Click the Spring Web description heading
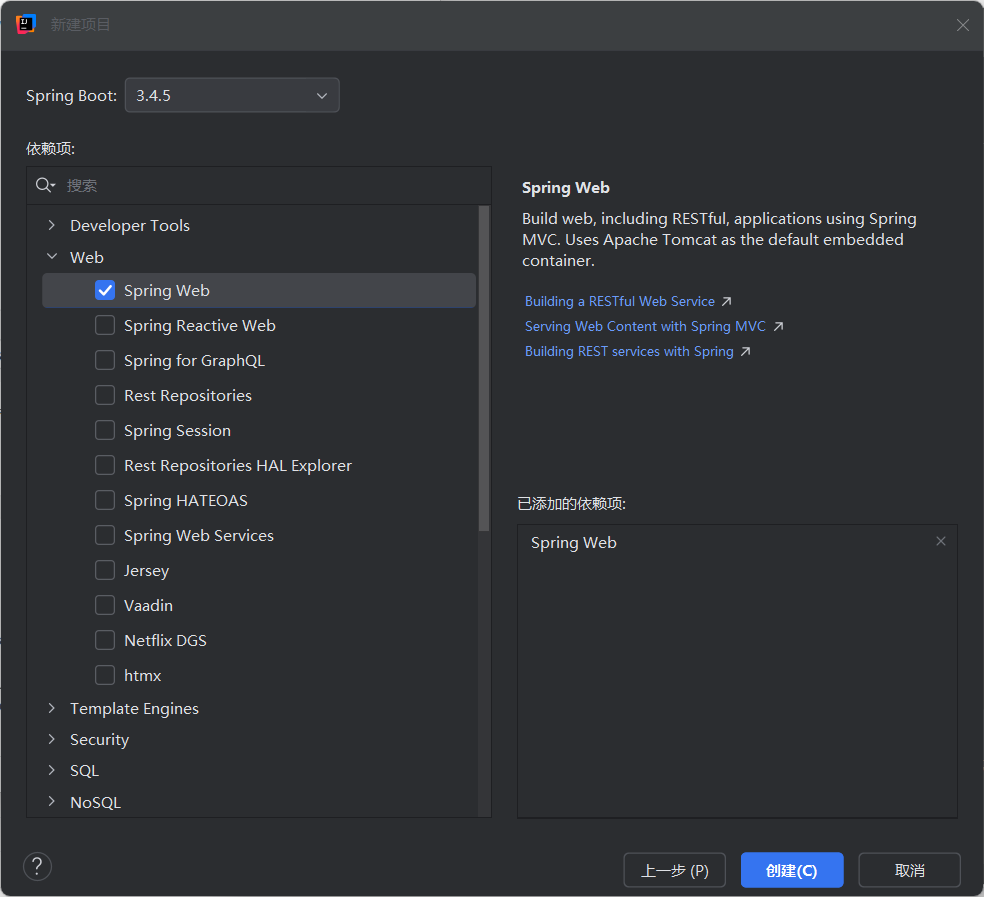This screenshot has width=984, height=897. [565, 188]
